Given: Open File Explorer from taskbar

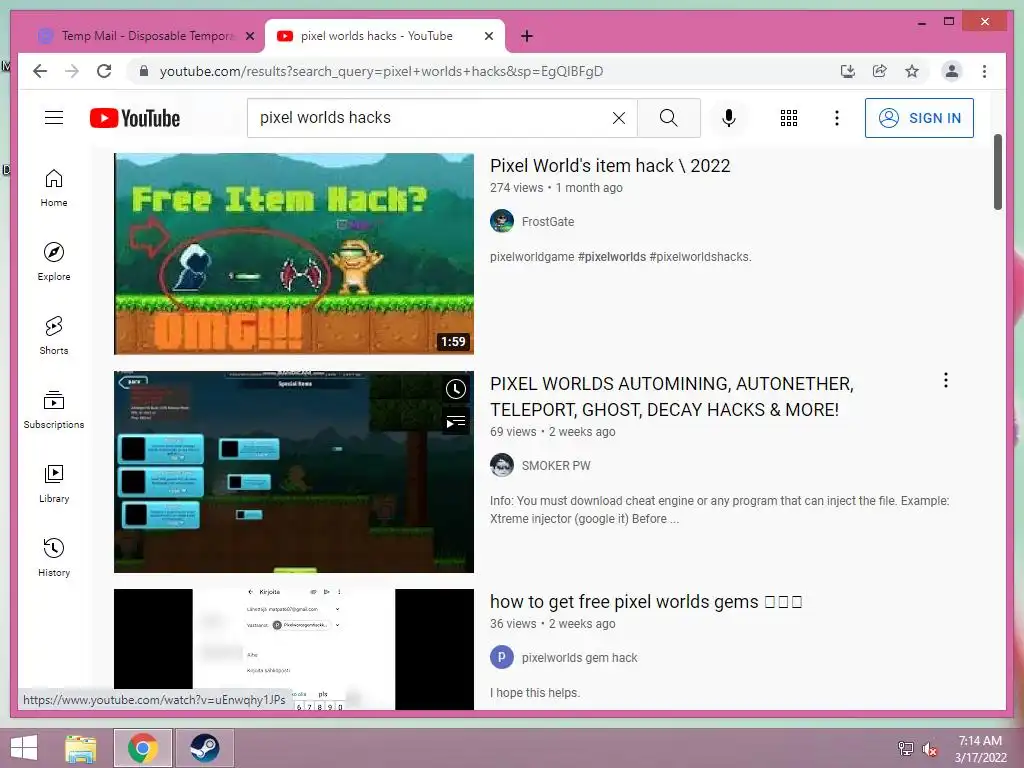Looking at the screenshot, I should (x=81, y=748).
